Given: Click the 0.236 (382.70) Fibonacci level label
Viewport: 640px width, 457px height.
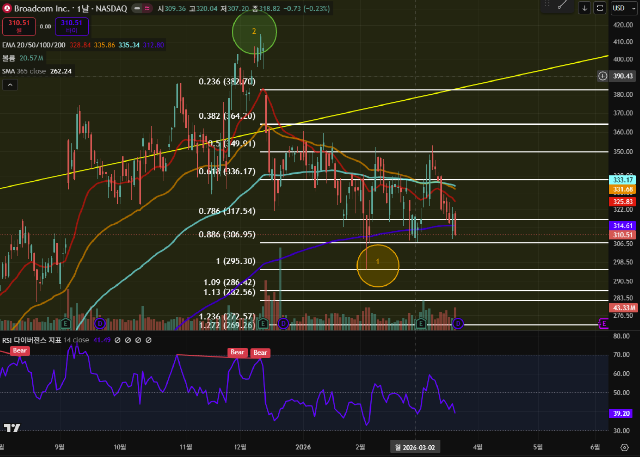Looking at the screenshot, I should tap(227, 82).
